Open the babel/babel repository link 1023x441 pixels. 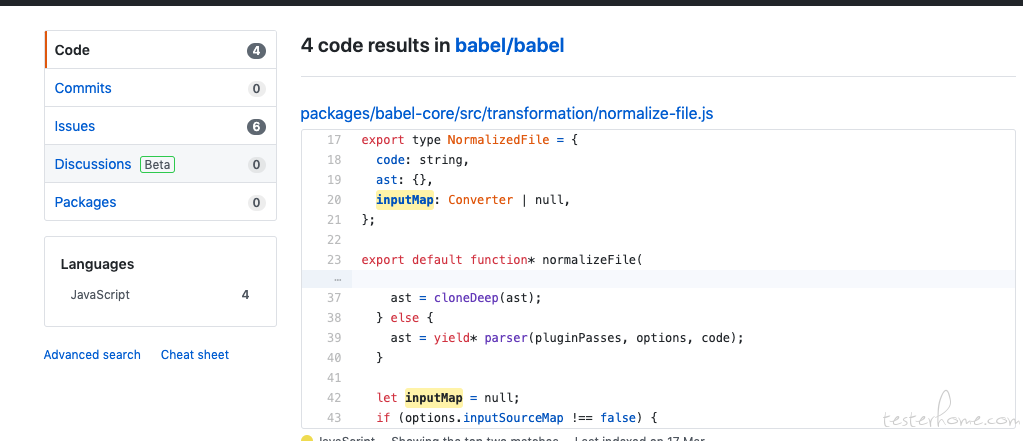510,46
